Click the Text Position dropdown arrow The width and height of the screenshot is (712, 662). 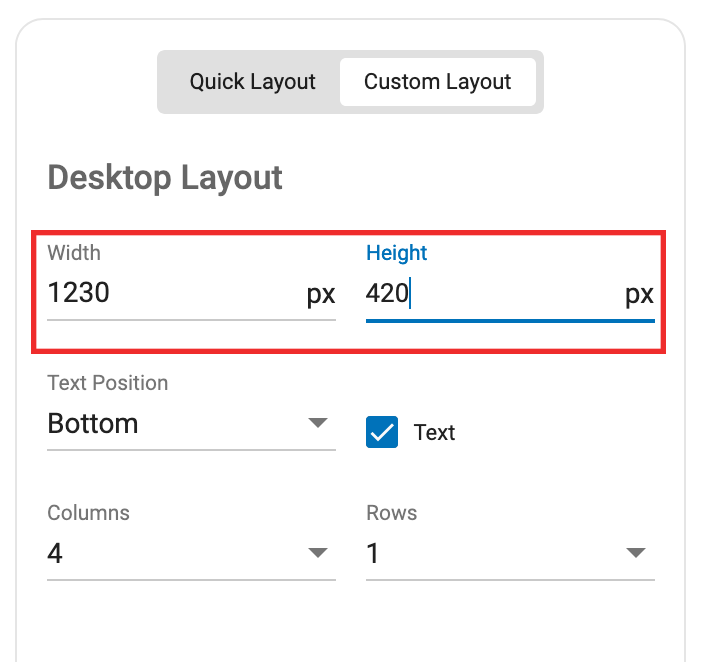318,423
